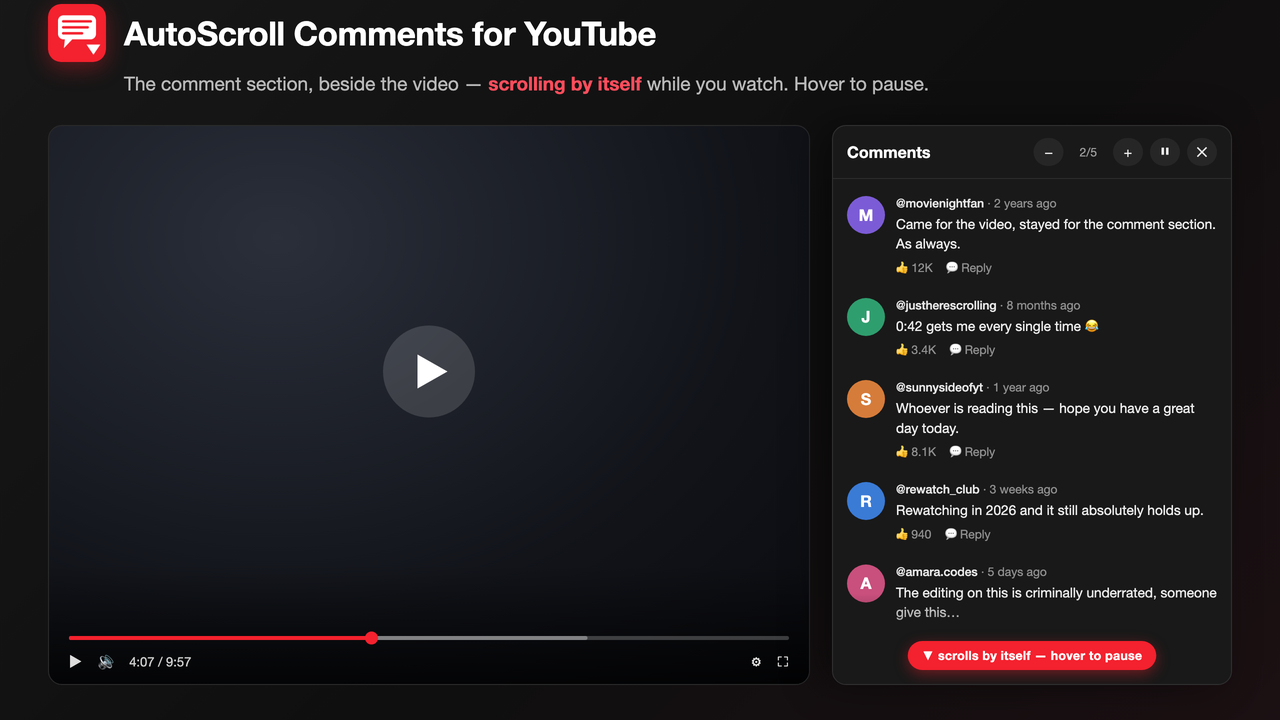1280x720 pixels.
Task: Click the A avatar of @amara.codes
Action: coord(866,583)
